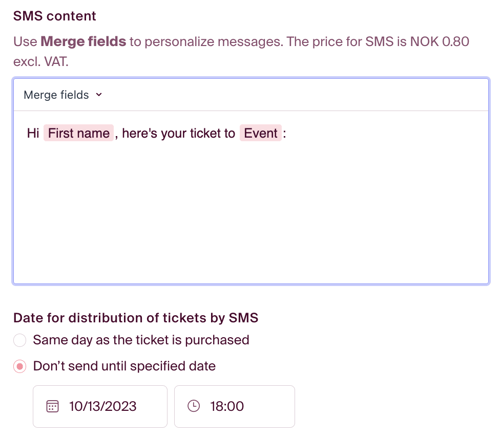Screen dimensions: 501x439
Task: Select the First name merge tag
Action: point(79,133)
